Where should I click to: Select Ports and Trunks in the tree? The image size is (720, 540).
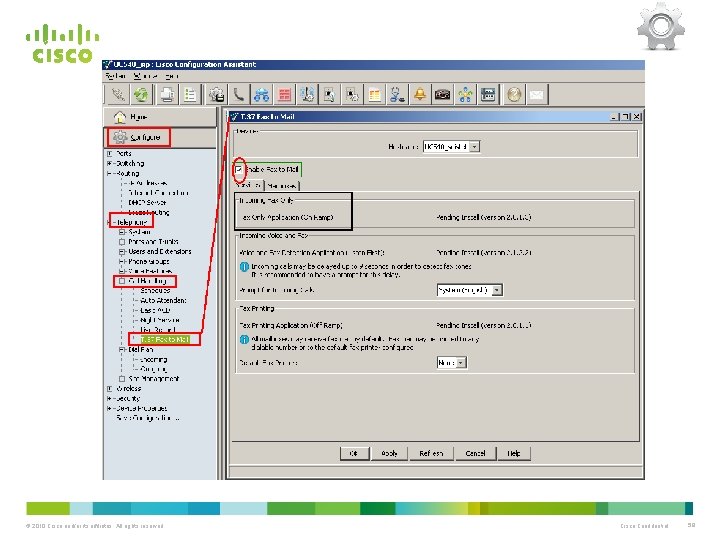[153, 242]
